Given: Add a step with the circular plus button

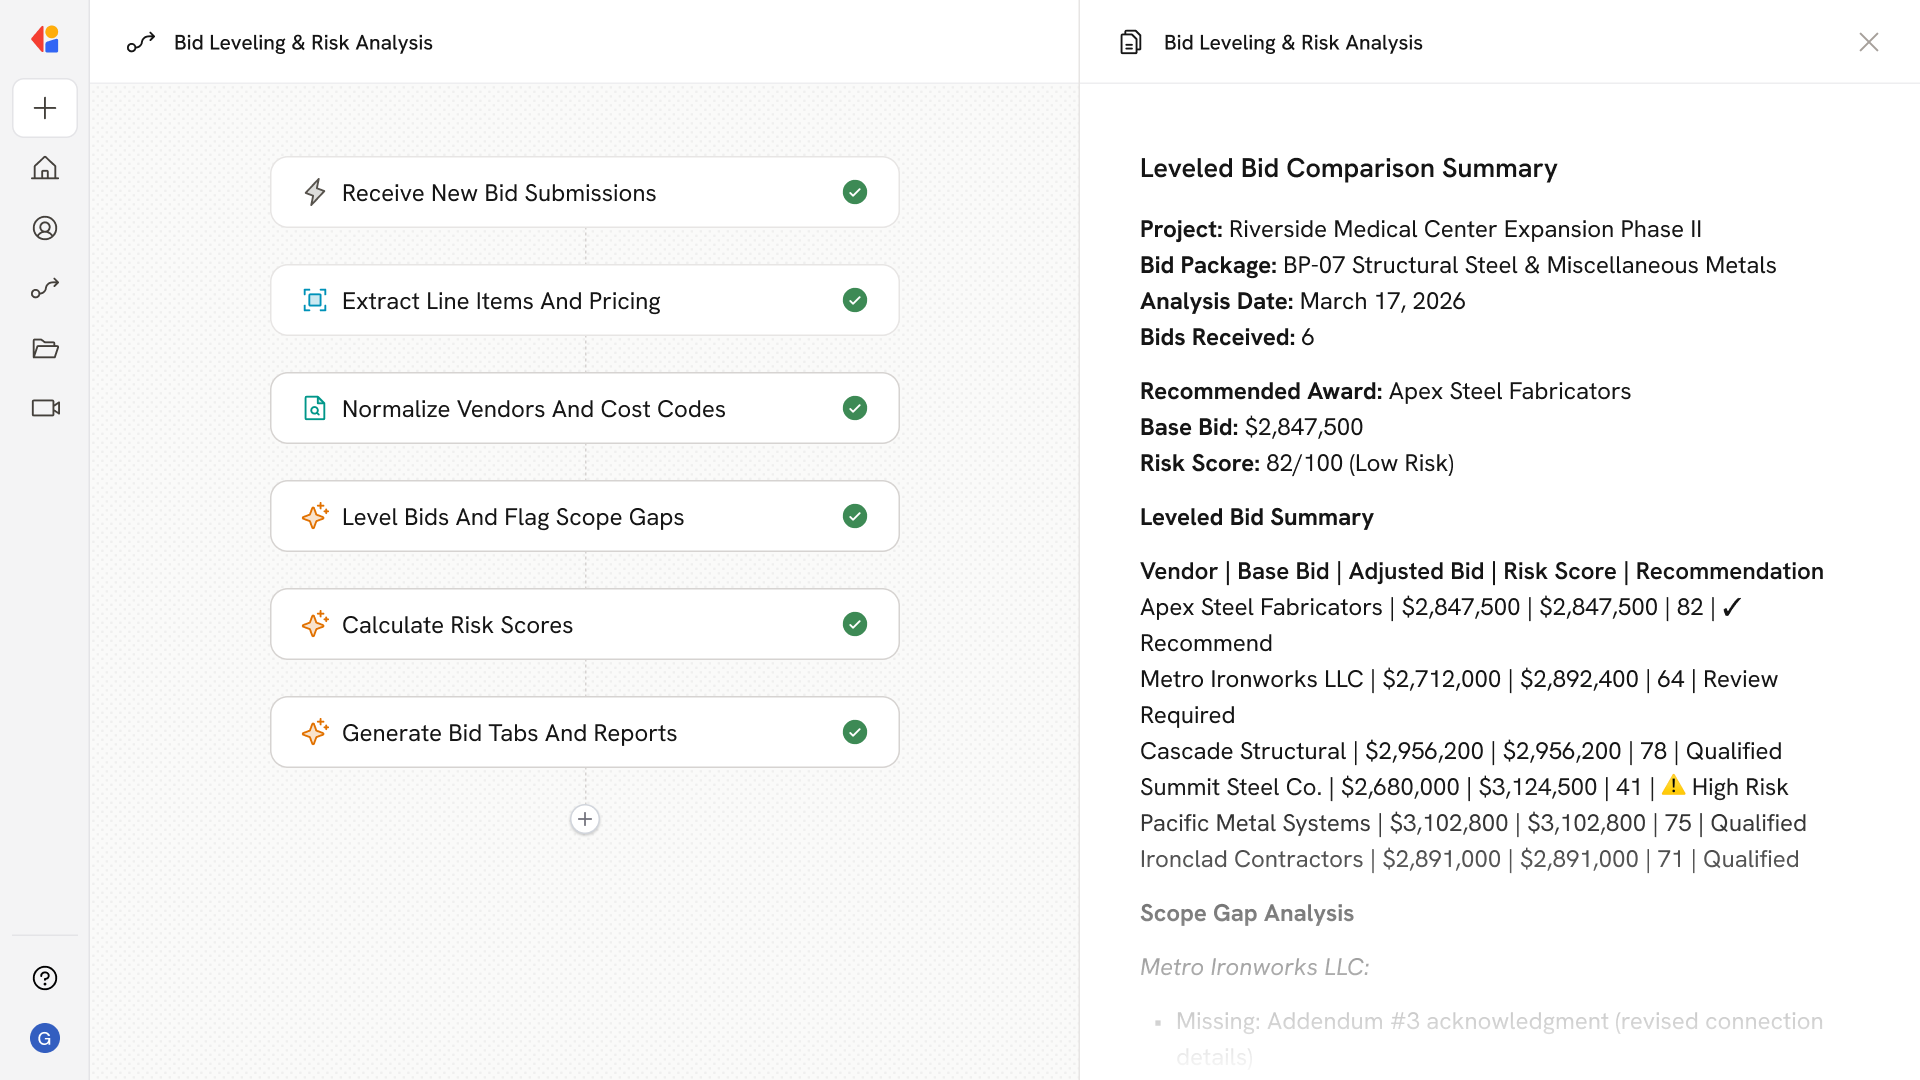Looking at the screenshot, I should click(585, 819).
